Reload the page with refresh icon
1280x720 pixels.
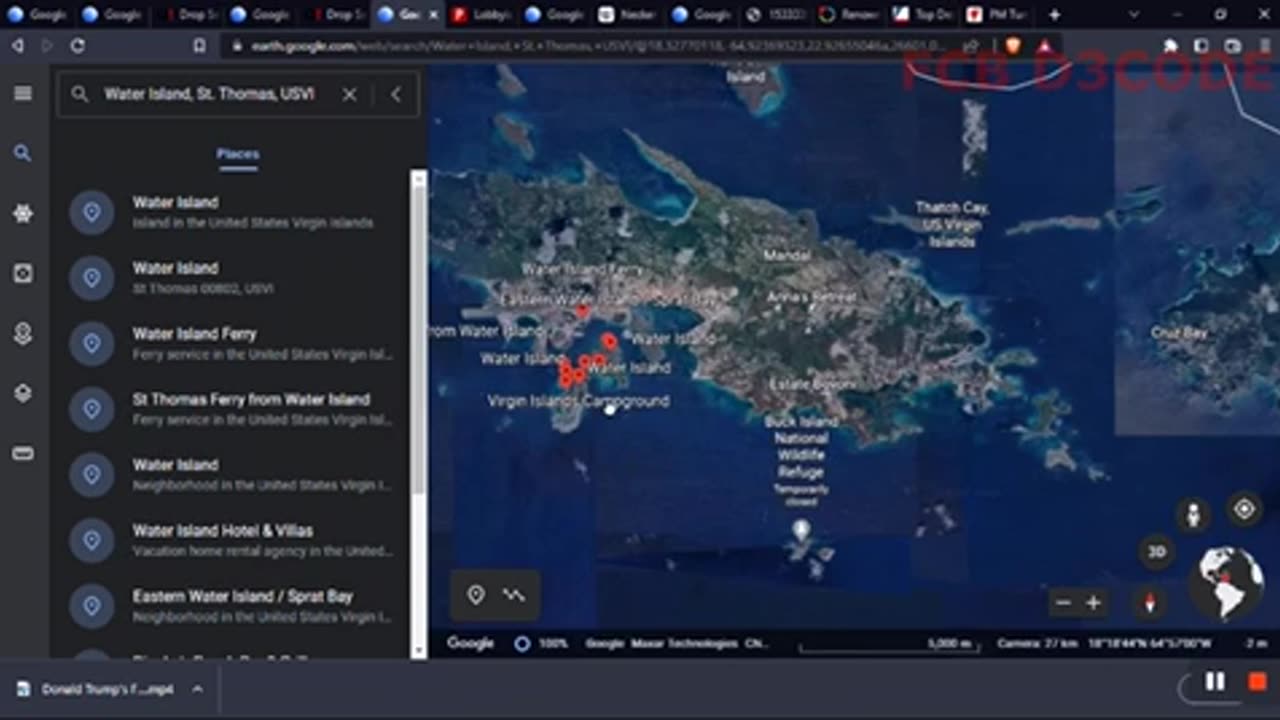[77, 46]
